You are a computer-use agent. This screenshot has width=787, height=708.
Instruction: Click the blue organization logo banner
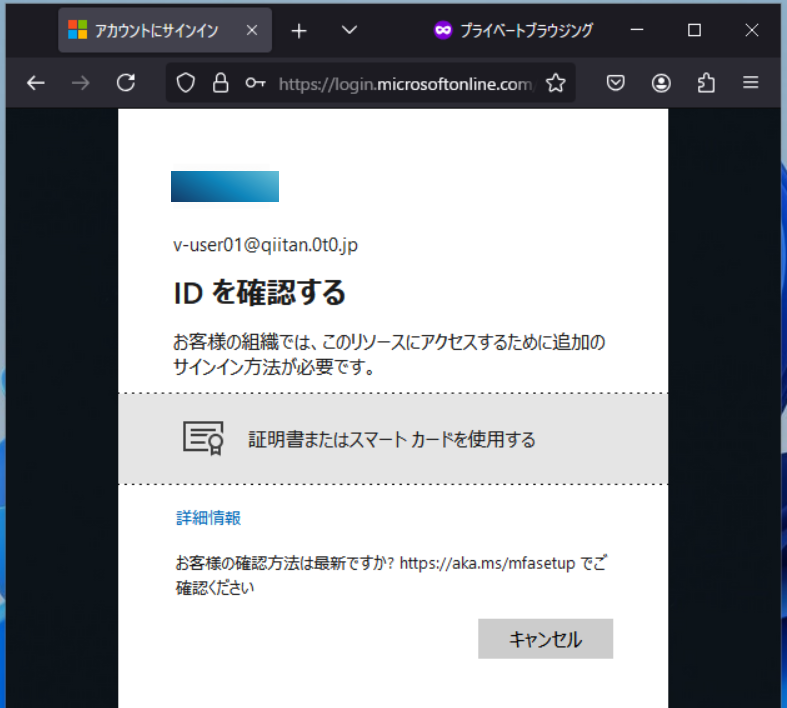coord(225,186)
